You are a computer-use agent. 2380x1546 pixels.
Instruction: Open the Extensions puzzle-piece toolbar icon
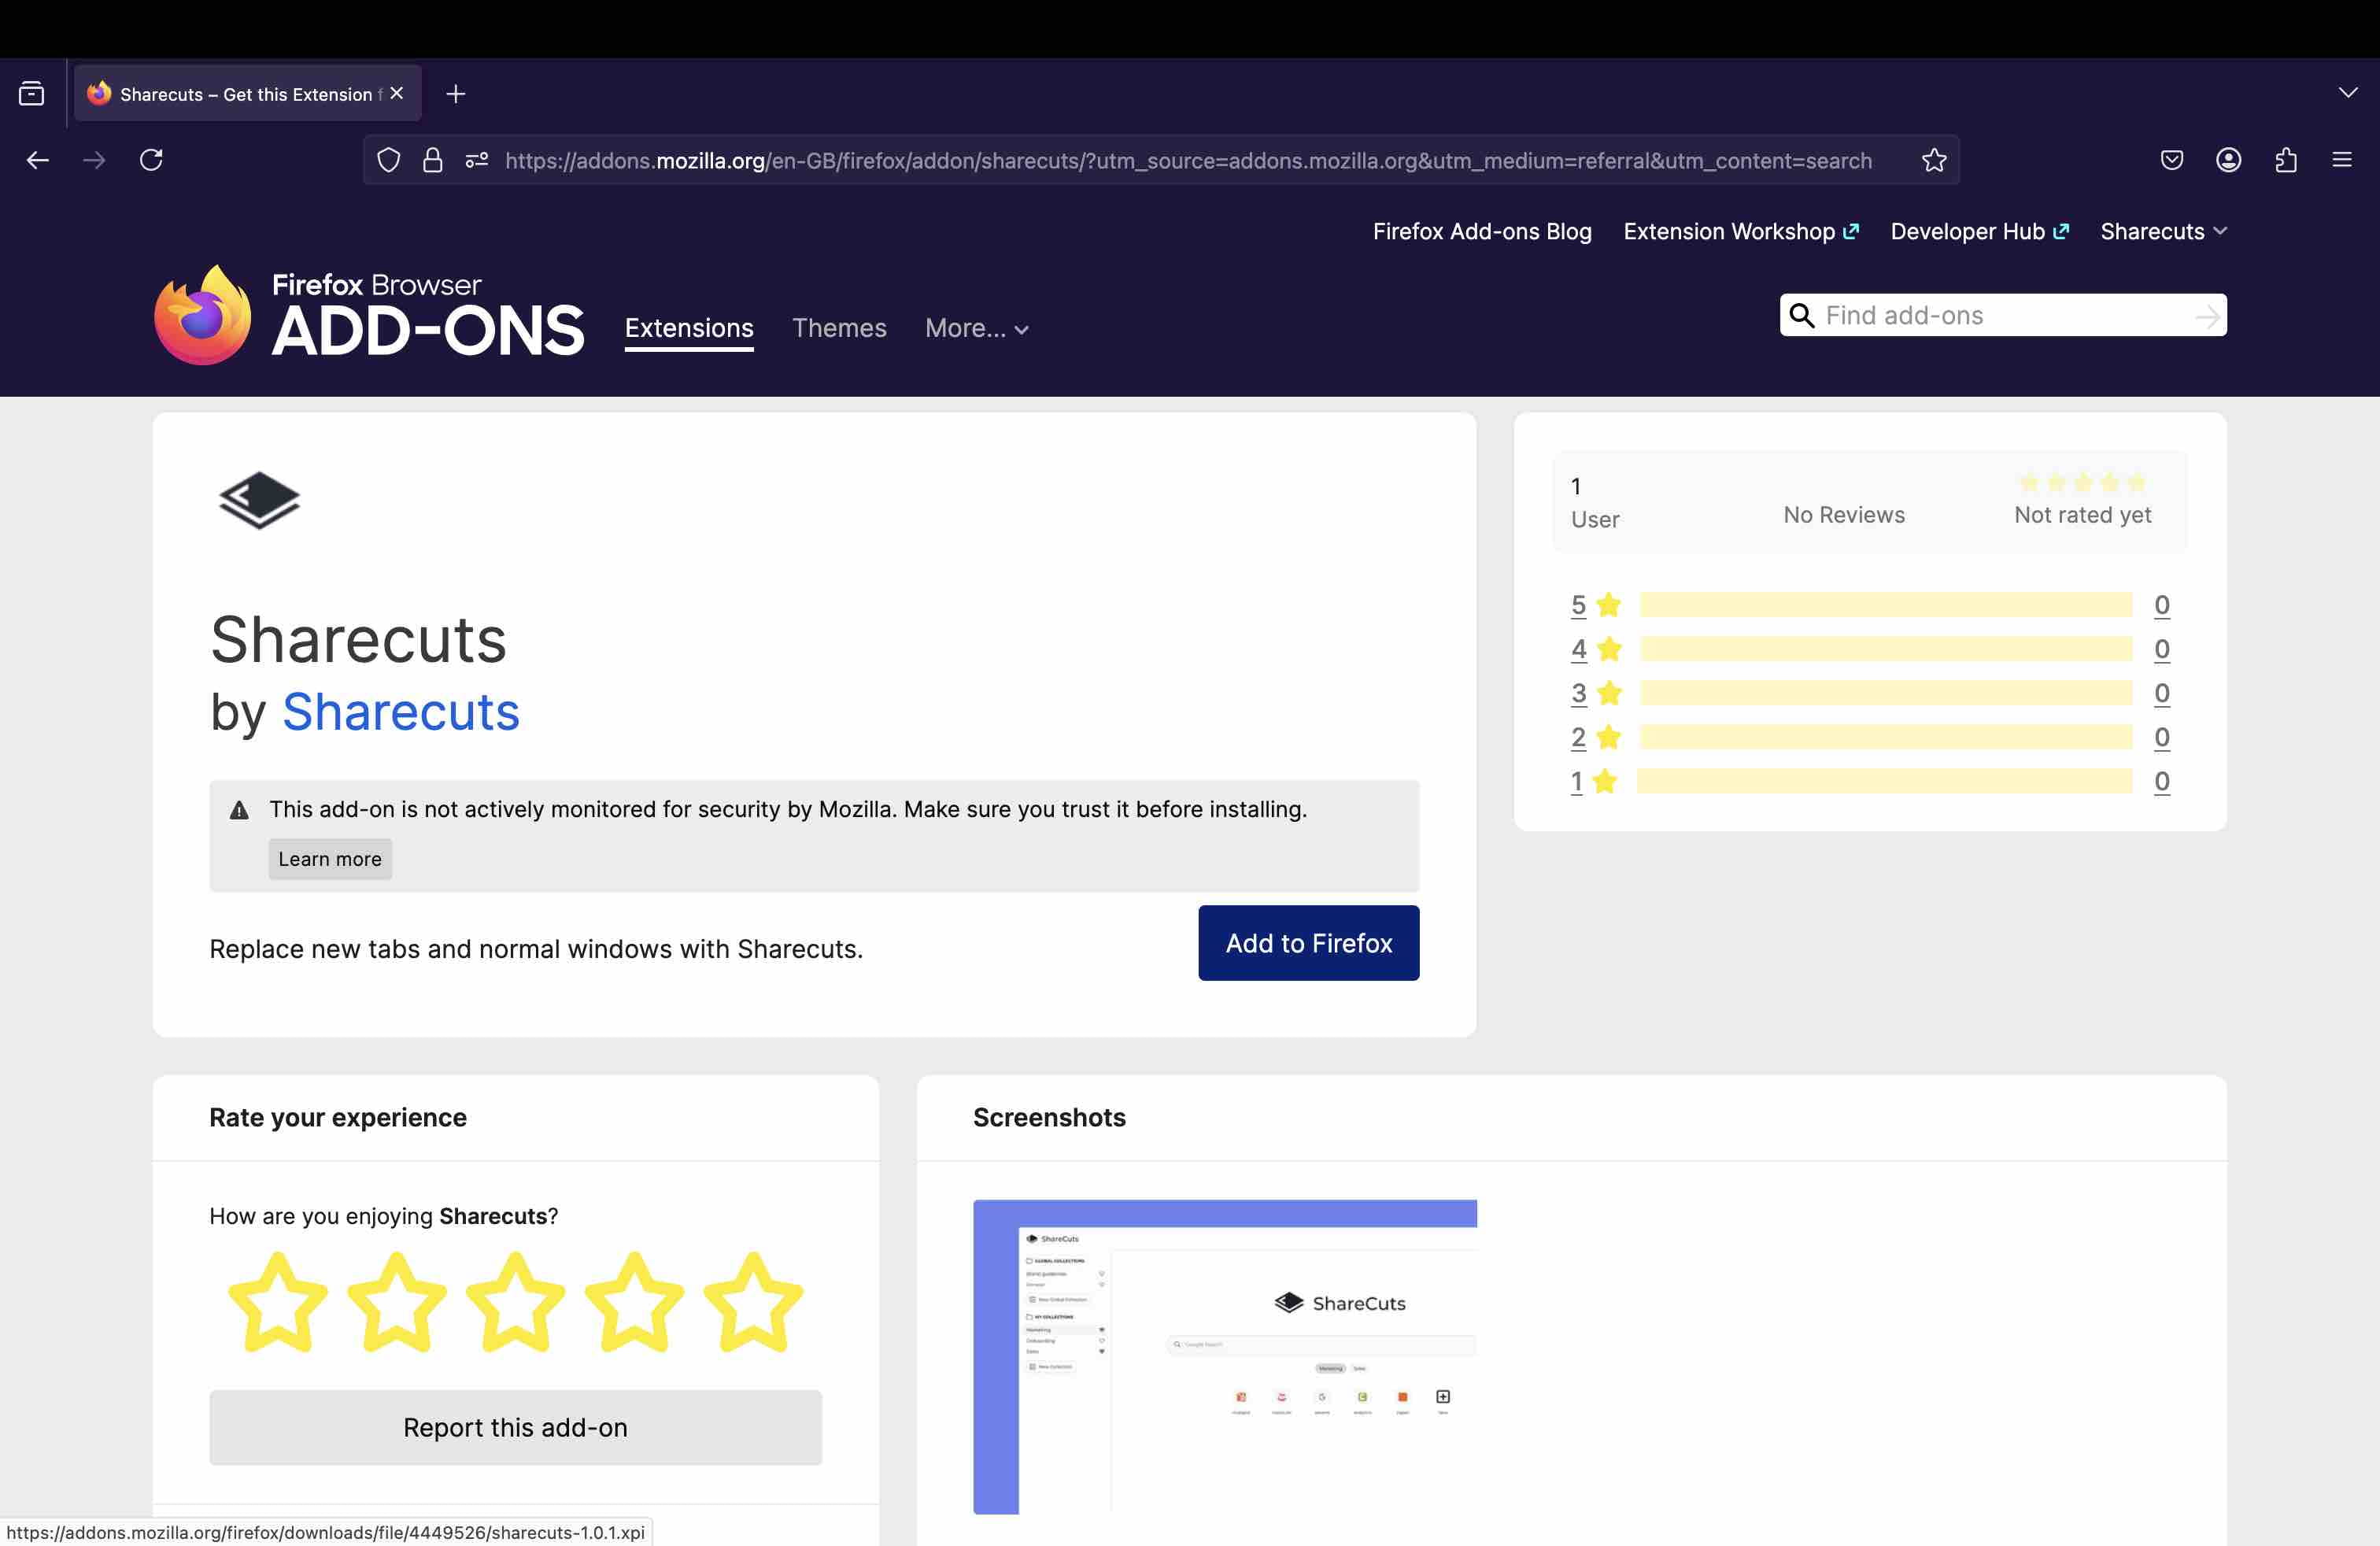2285,160
